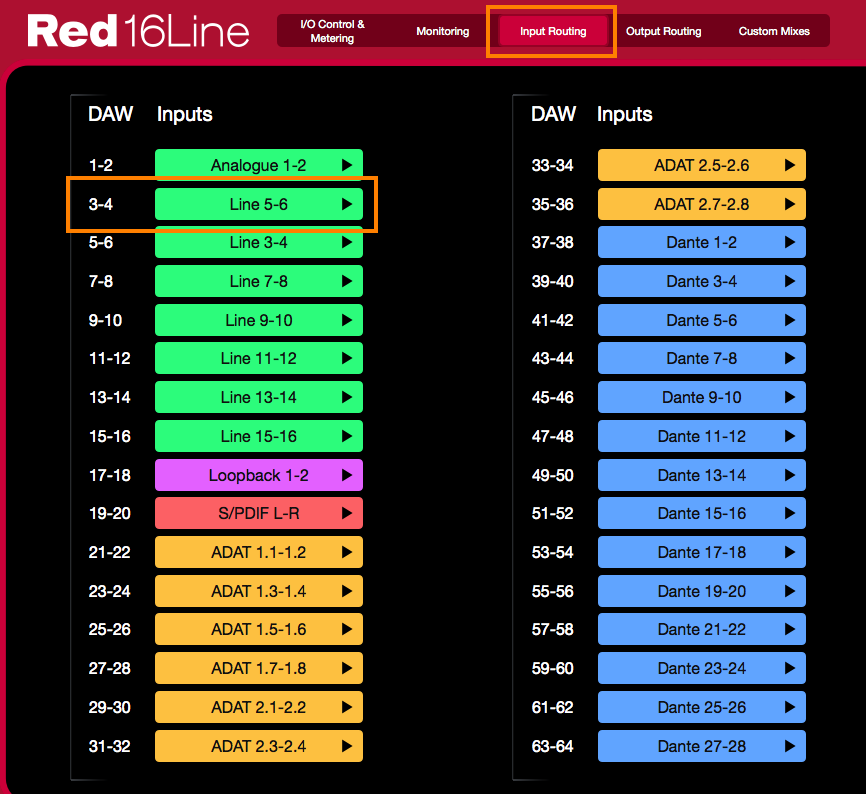This screenshot has width=866, height=794.
Task: Open the Analogue 1-2 input dropdown
Action: (258, 165)
